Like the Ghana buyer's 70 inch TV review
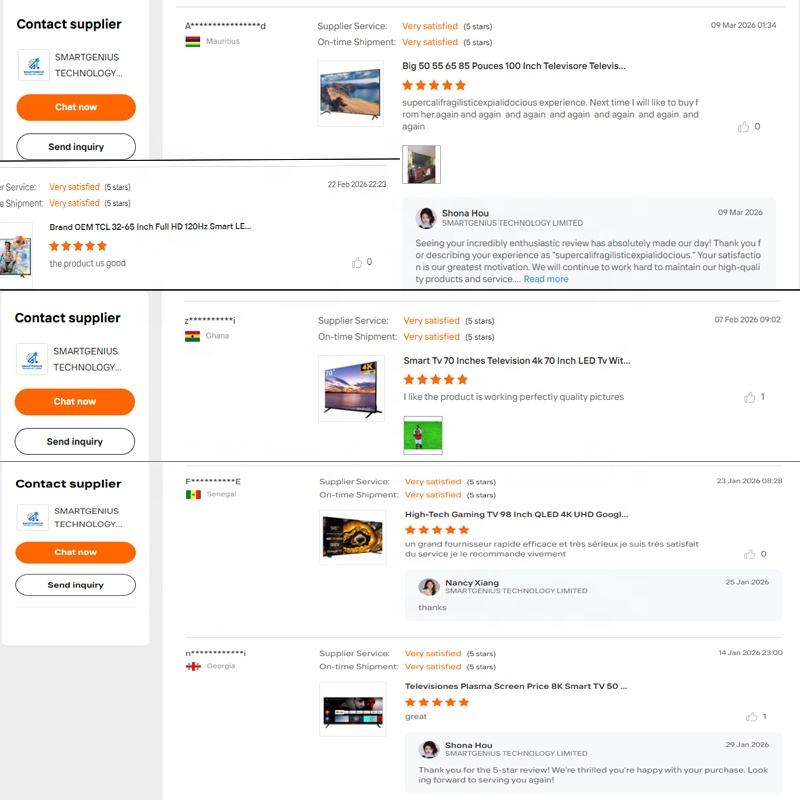800x800 pixels. pos(749,397)
